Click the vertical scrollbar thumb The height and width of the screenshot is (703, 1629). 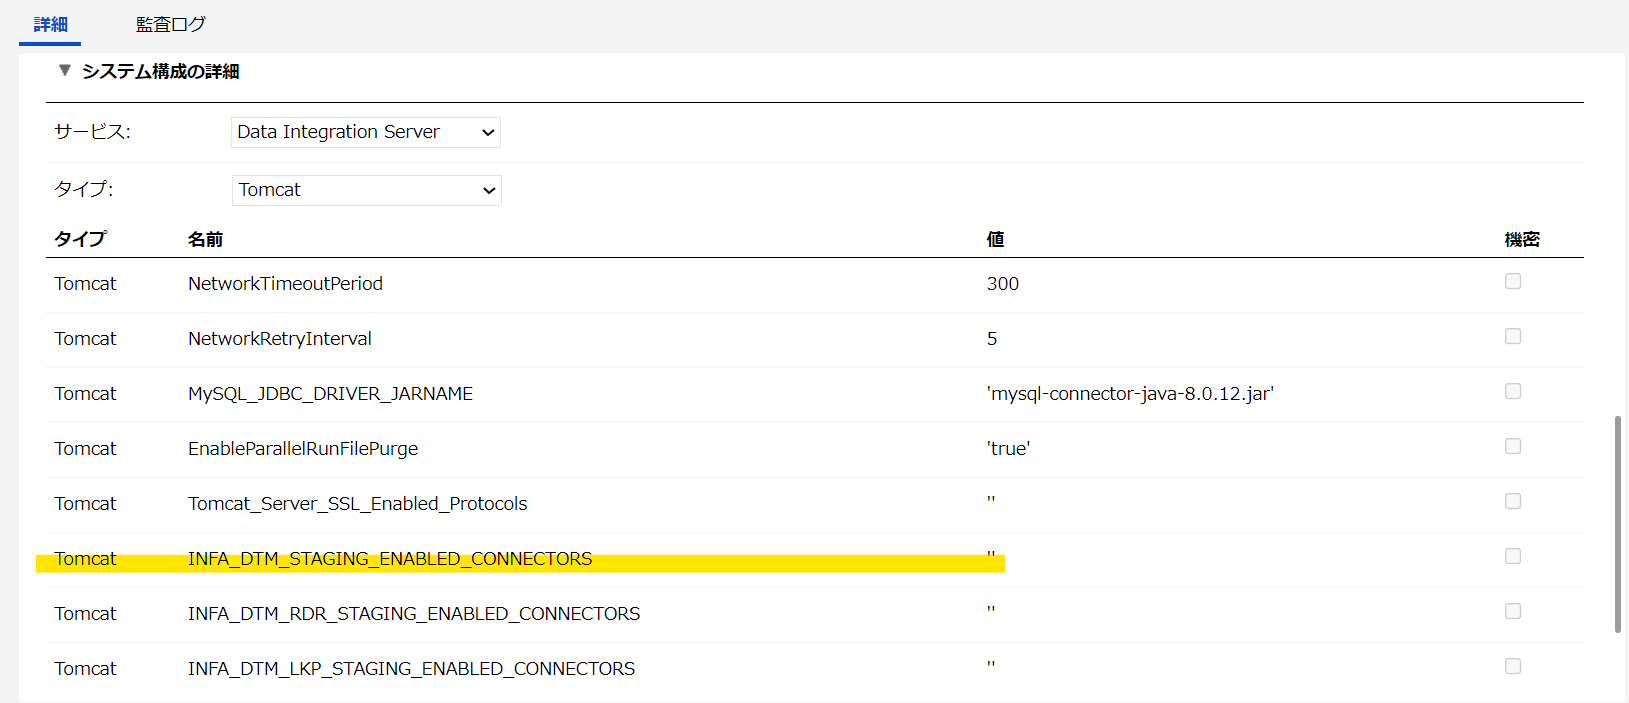coord(1618,525)
